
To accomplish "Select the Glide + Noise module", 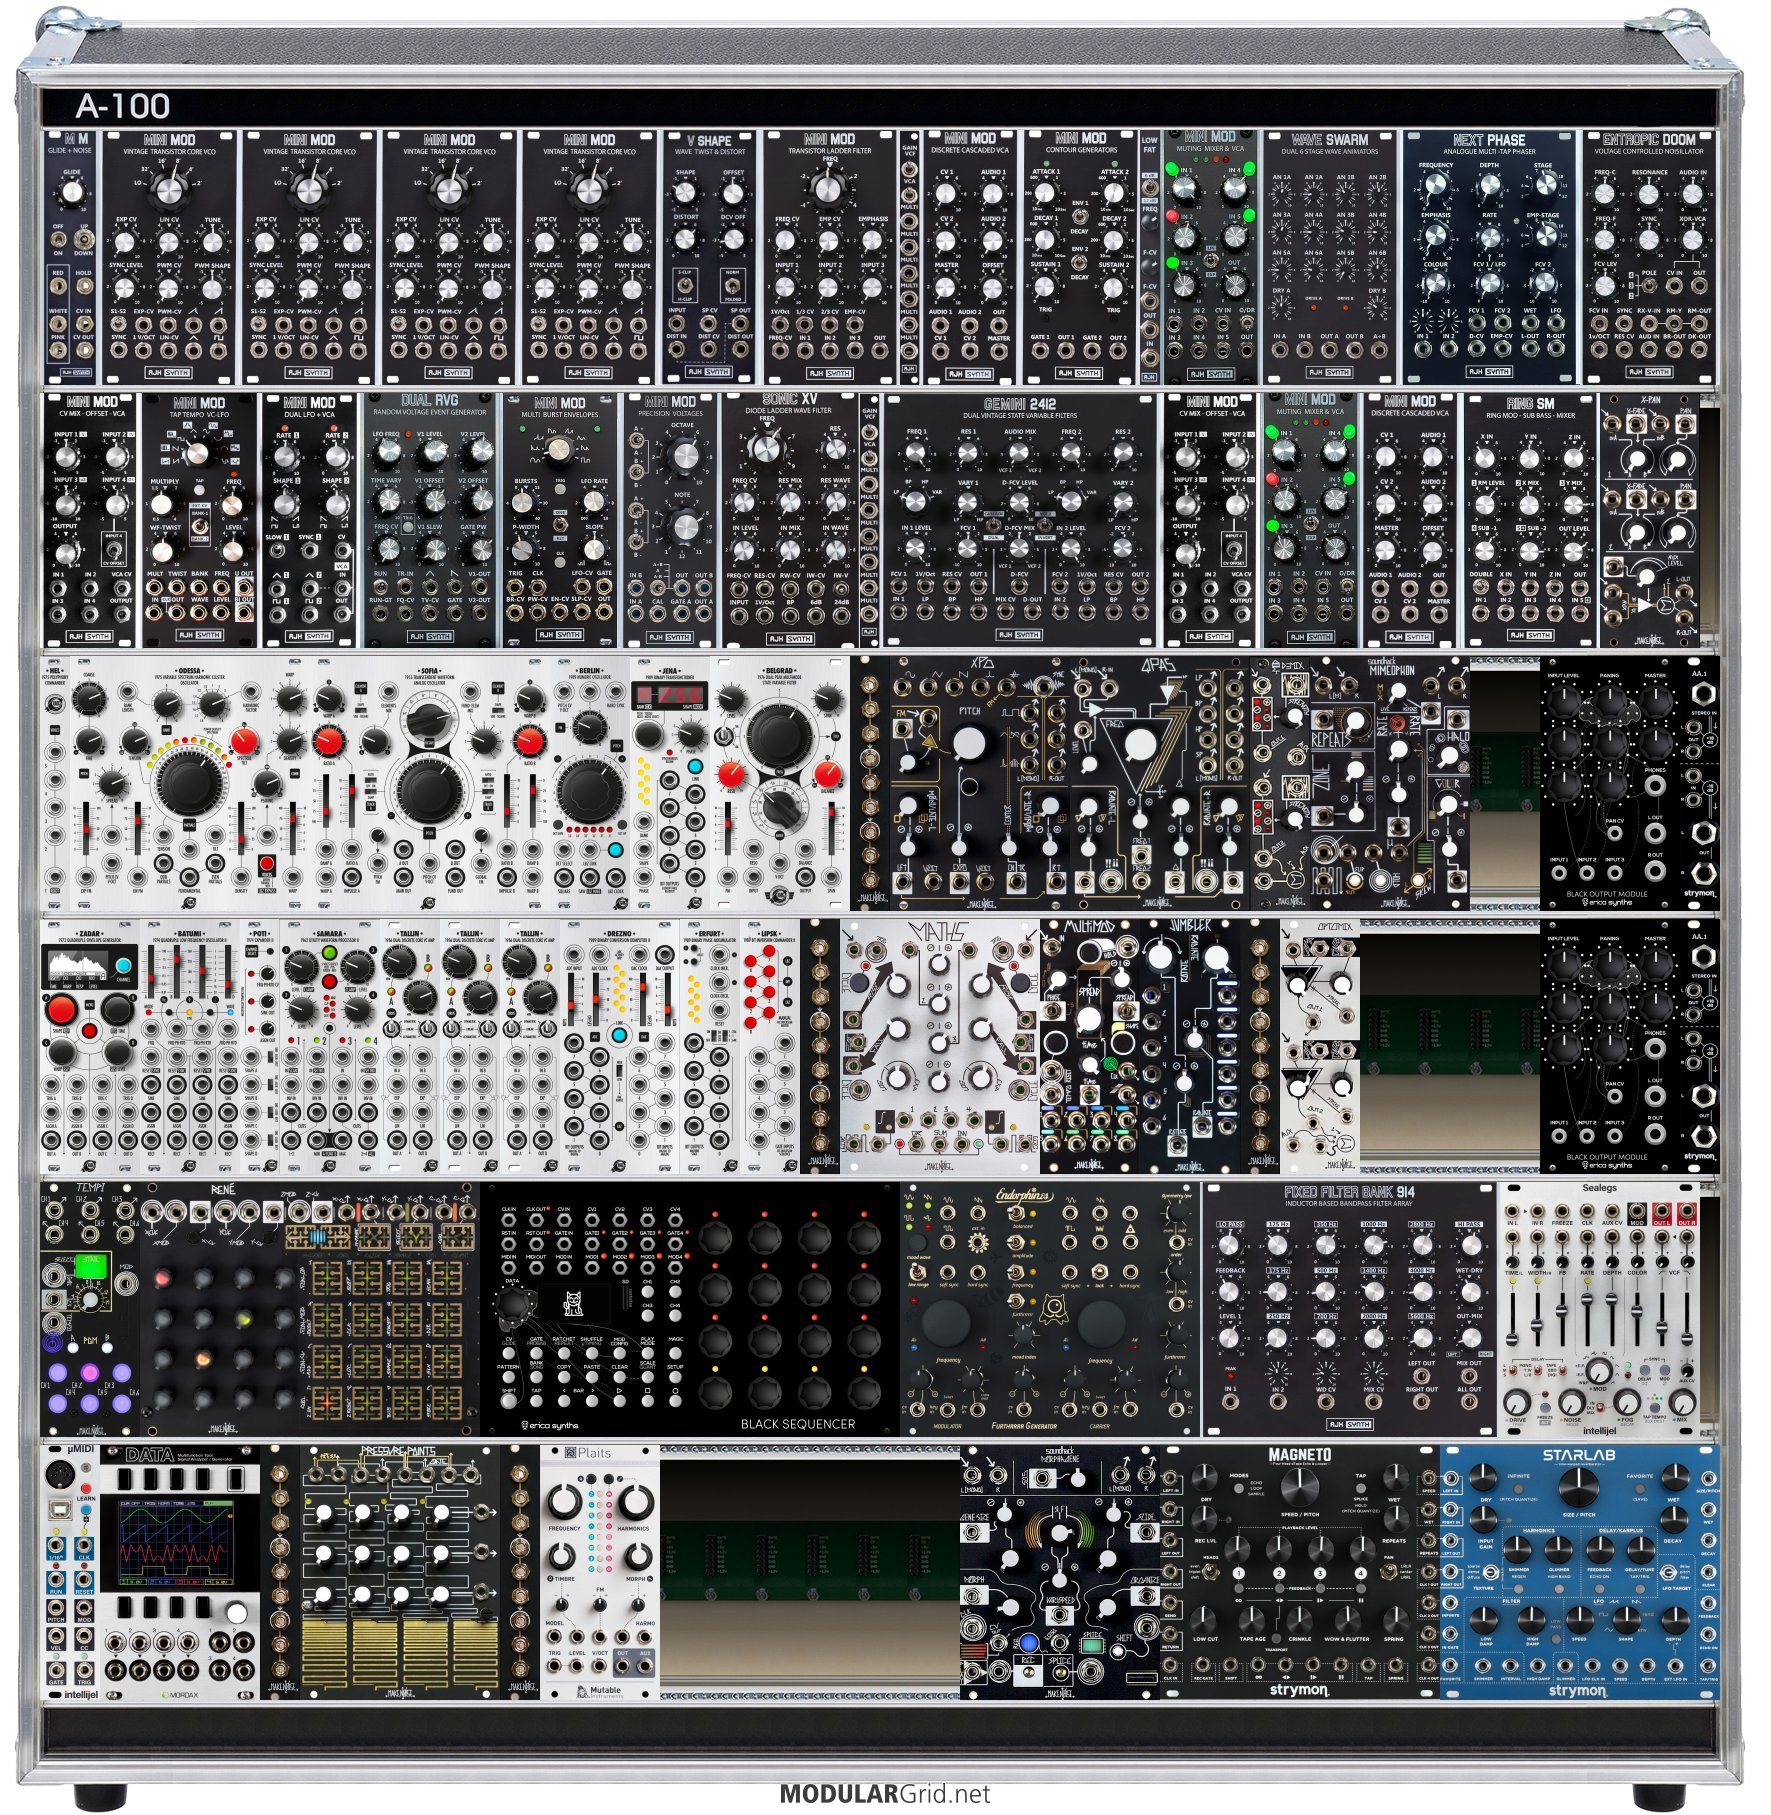I will [71, 256].
